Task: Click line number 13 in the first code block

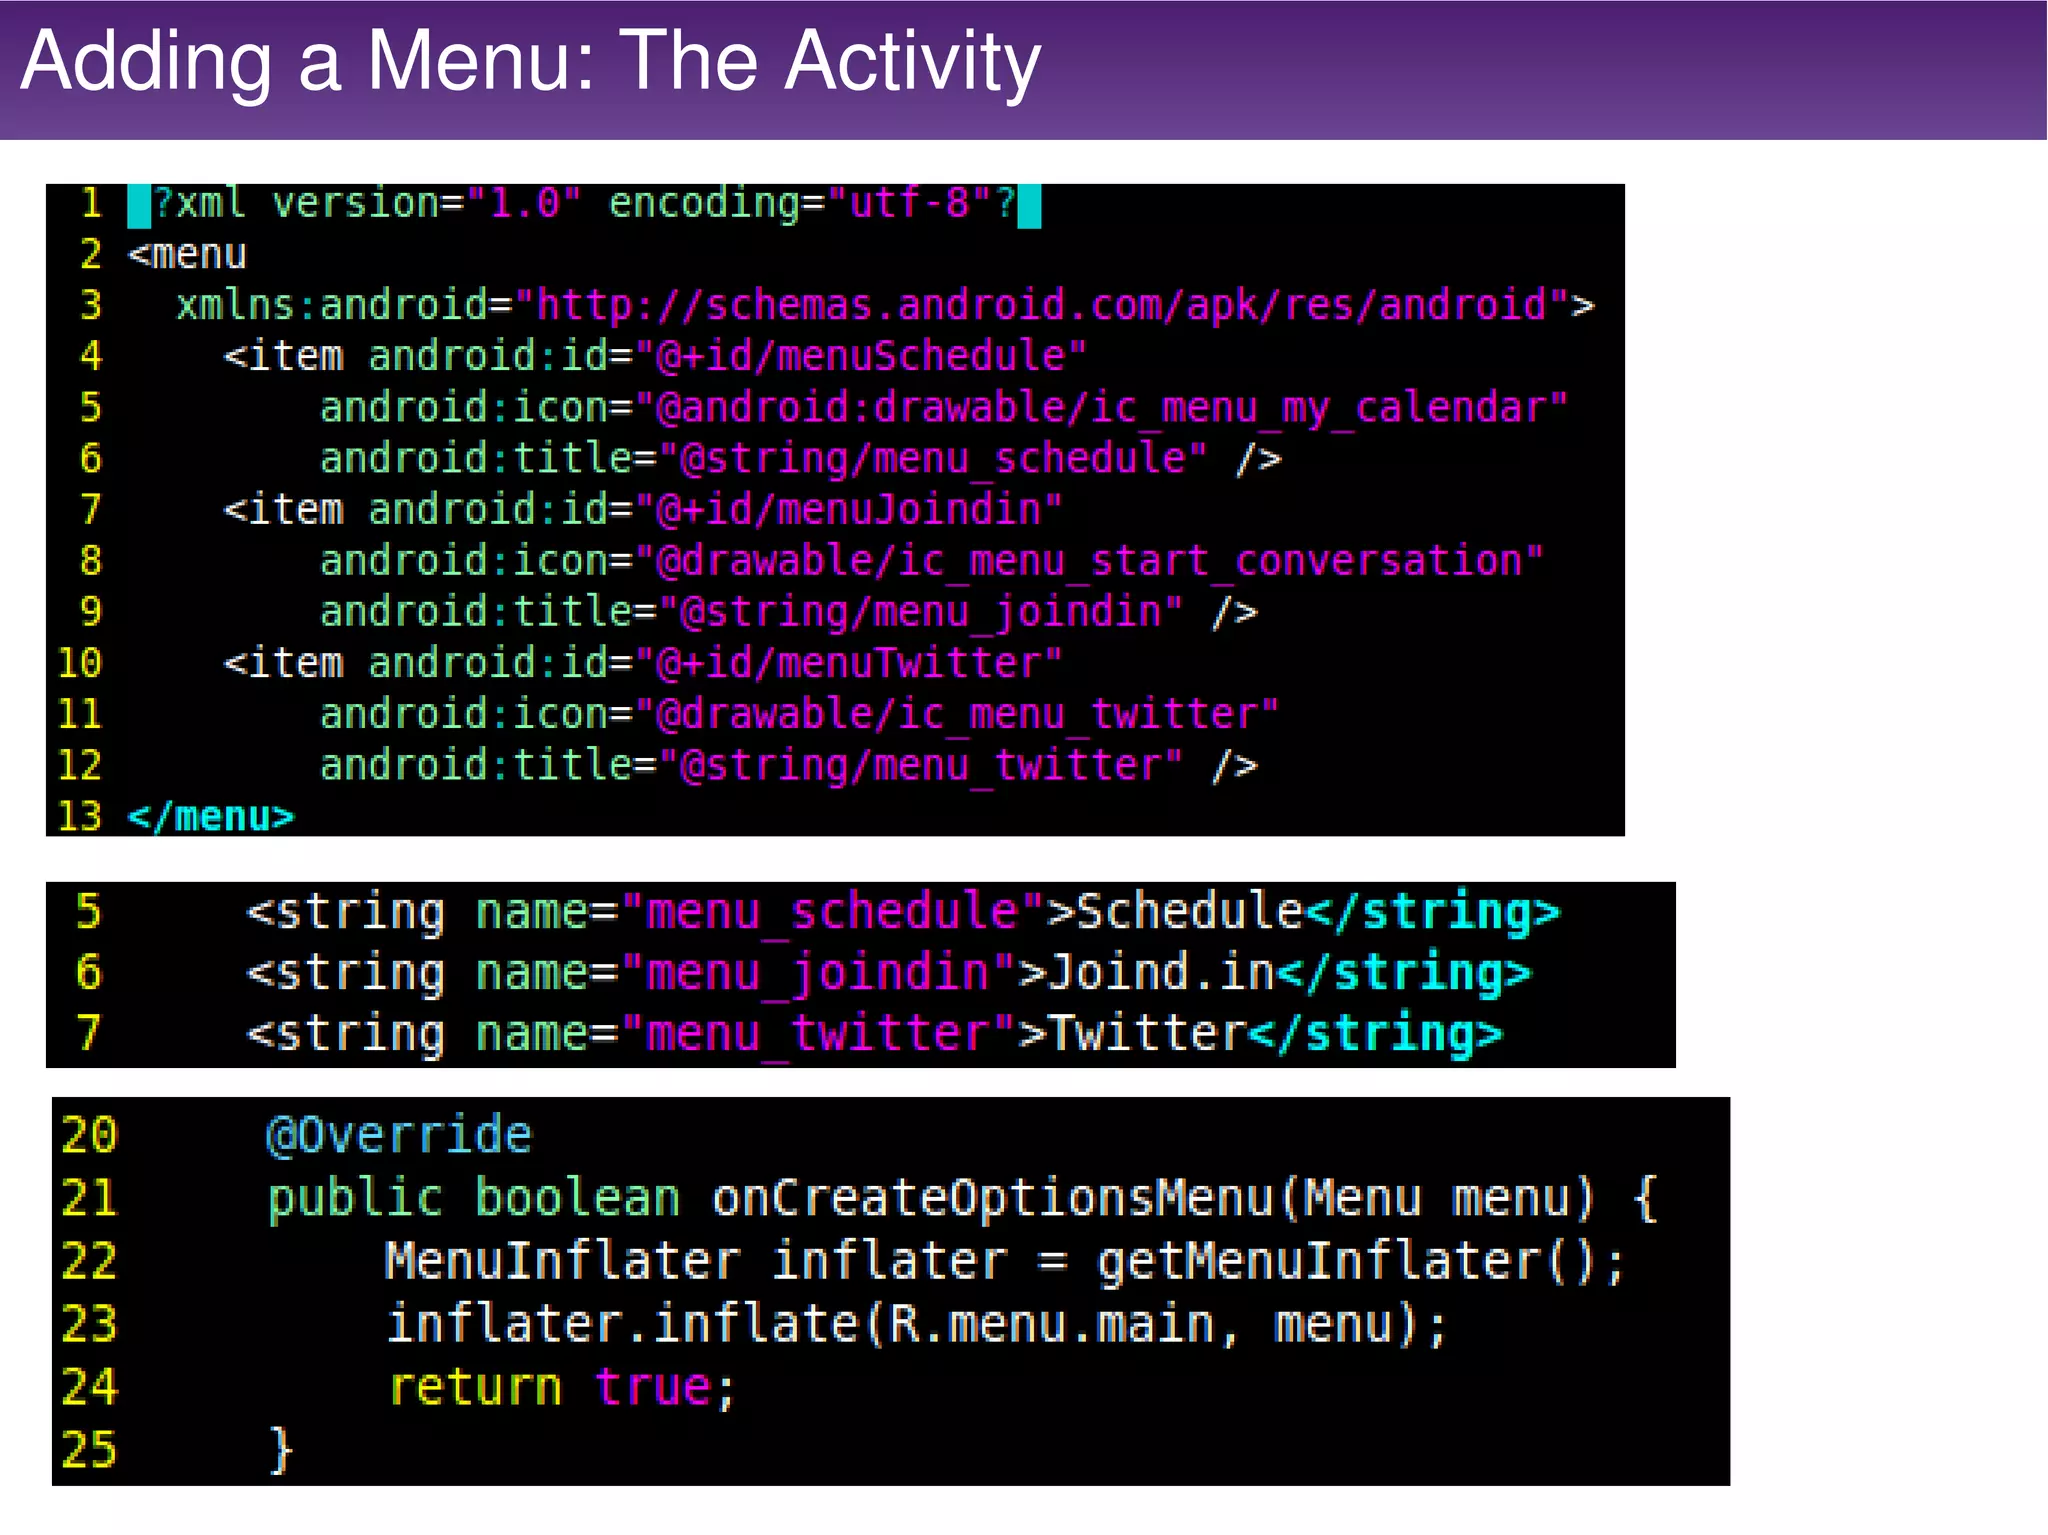Action: click(x=80, y=817)
